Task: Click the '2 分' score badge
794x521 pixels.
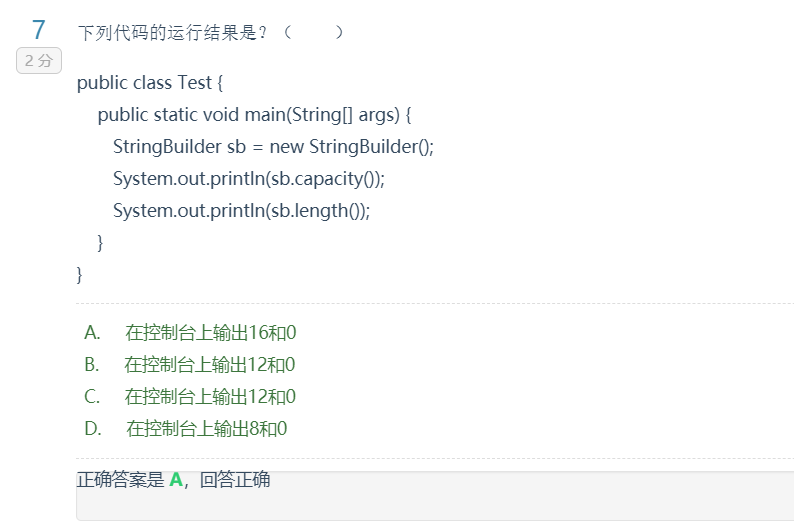Action: [39, 60]
